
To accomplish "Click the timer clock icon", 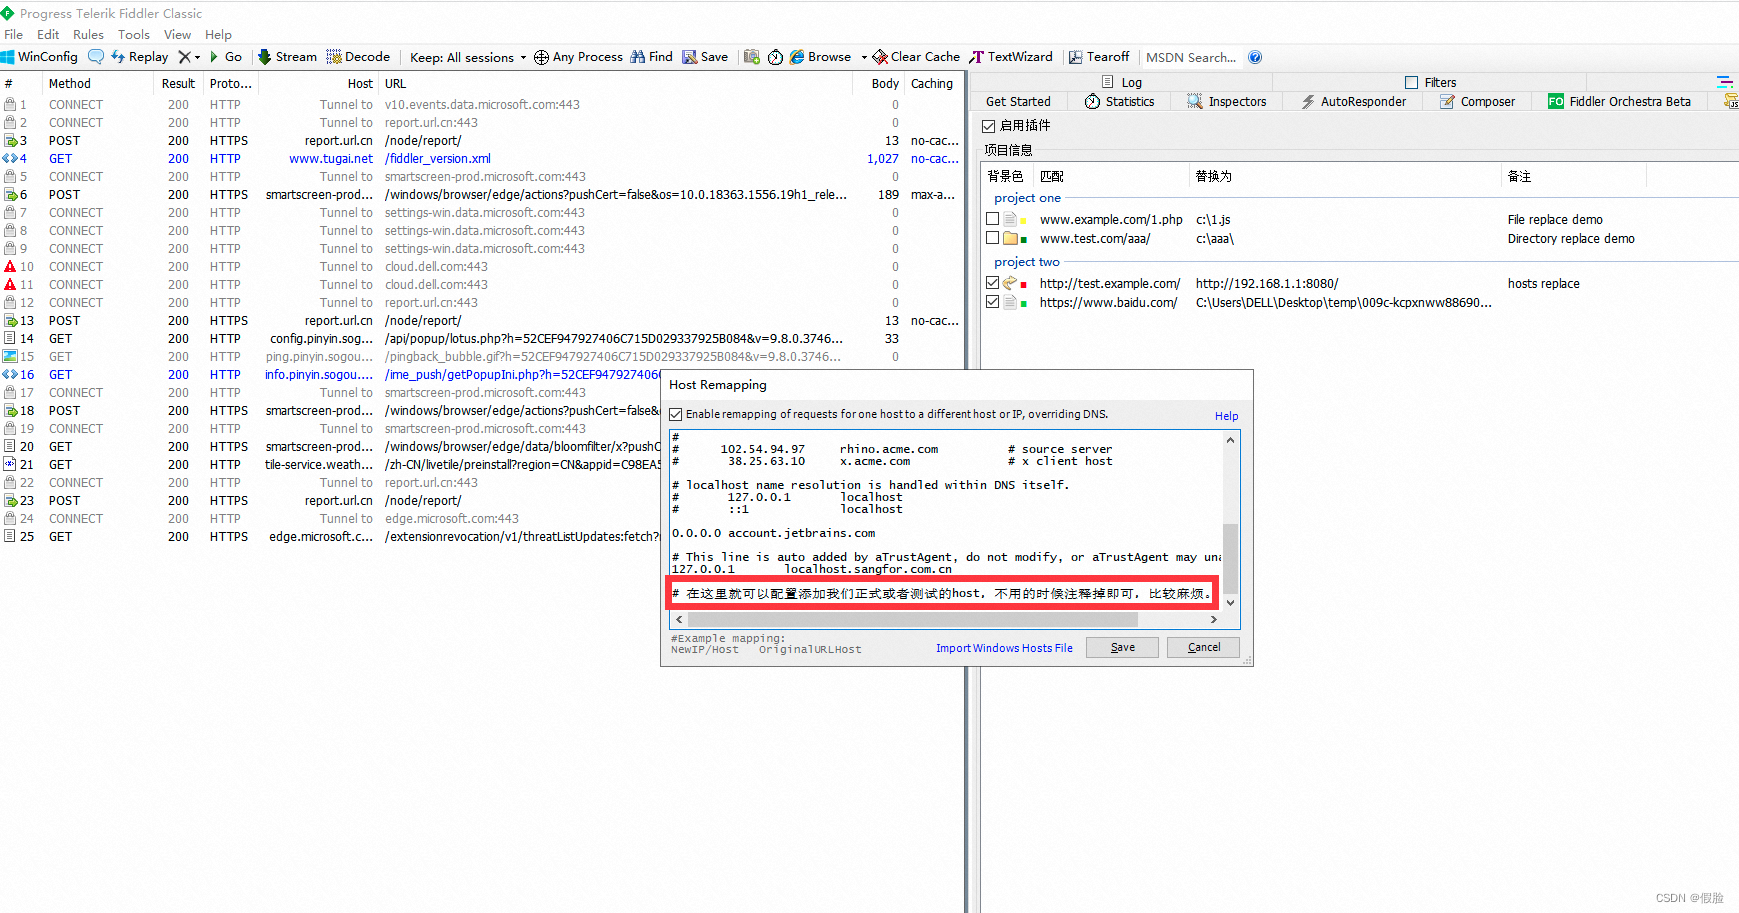I will pos(775,57).
